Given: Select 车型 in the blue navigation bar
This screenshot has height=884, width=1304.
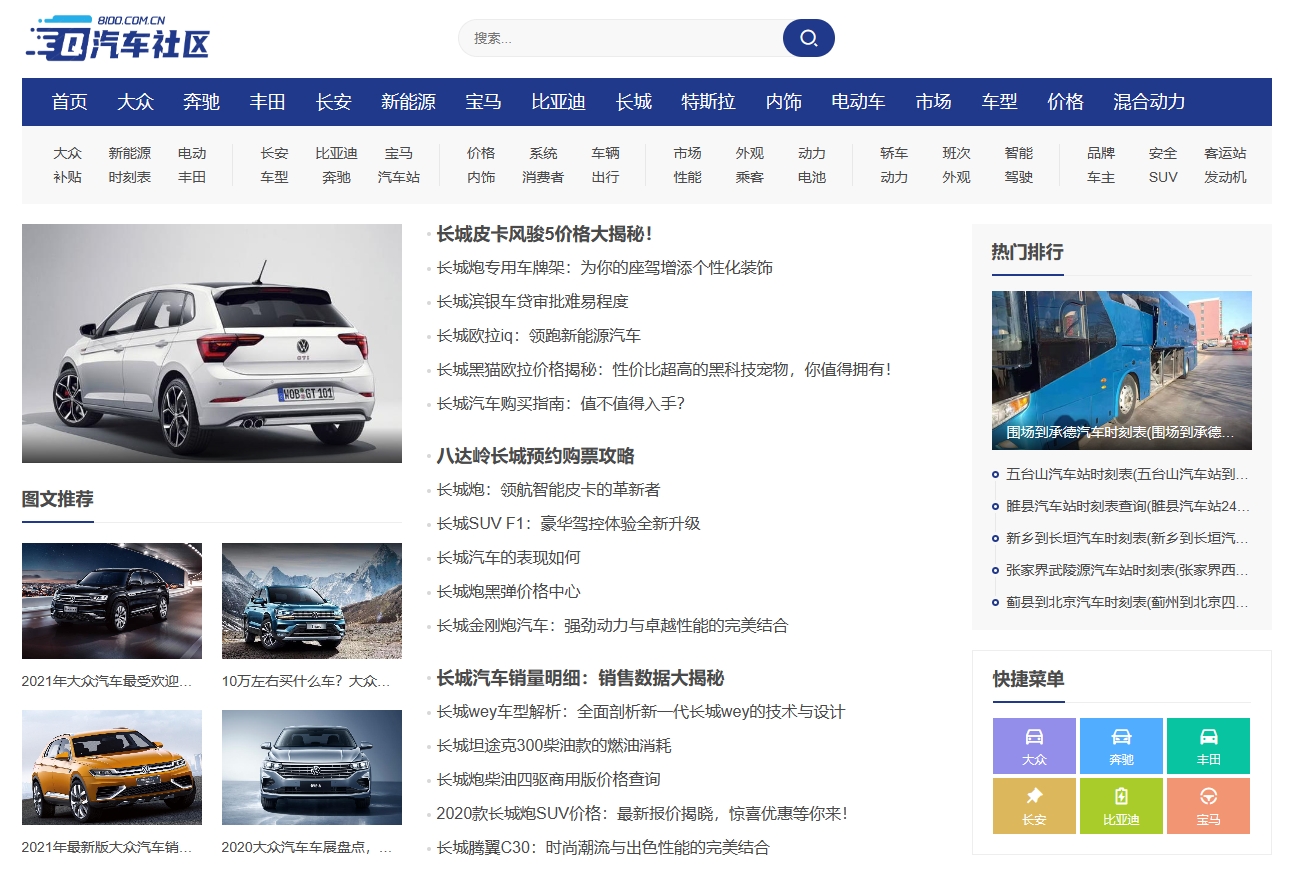Looking at the screenshot, I should point(999,102).
